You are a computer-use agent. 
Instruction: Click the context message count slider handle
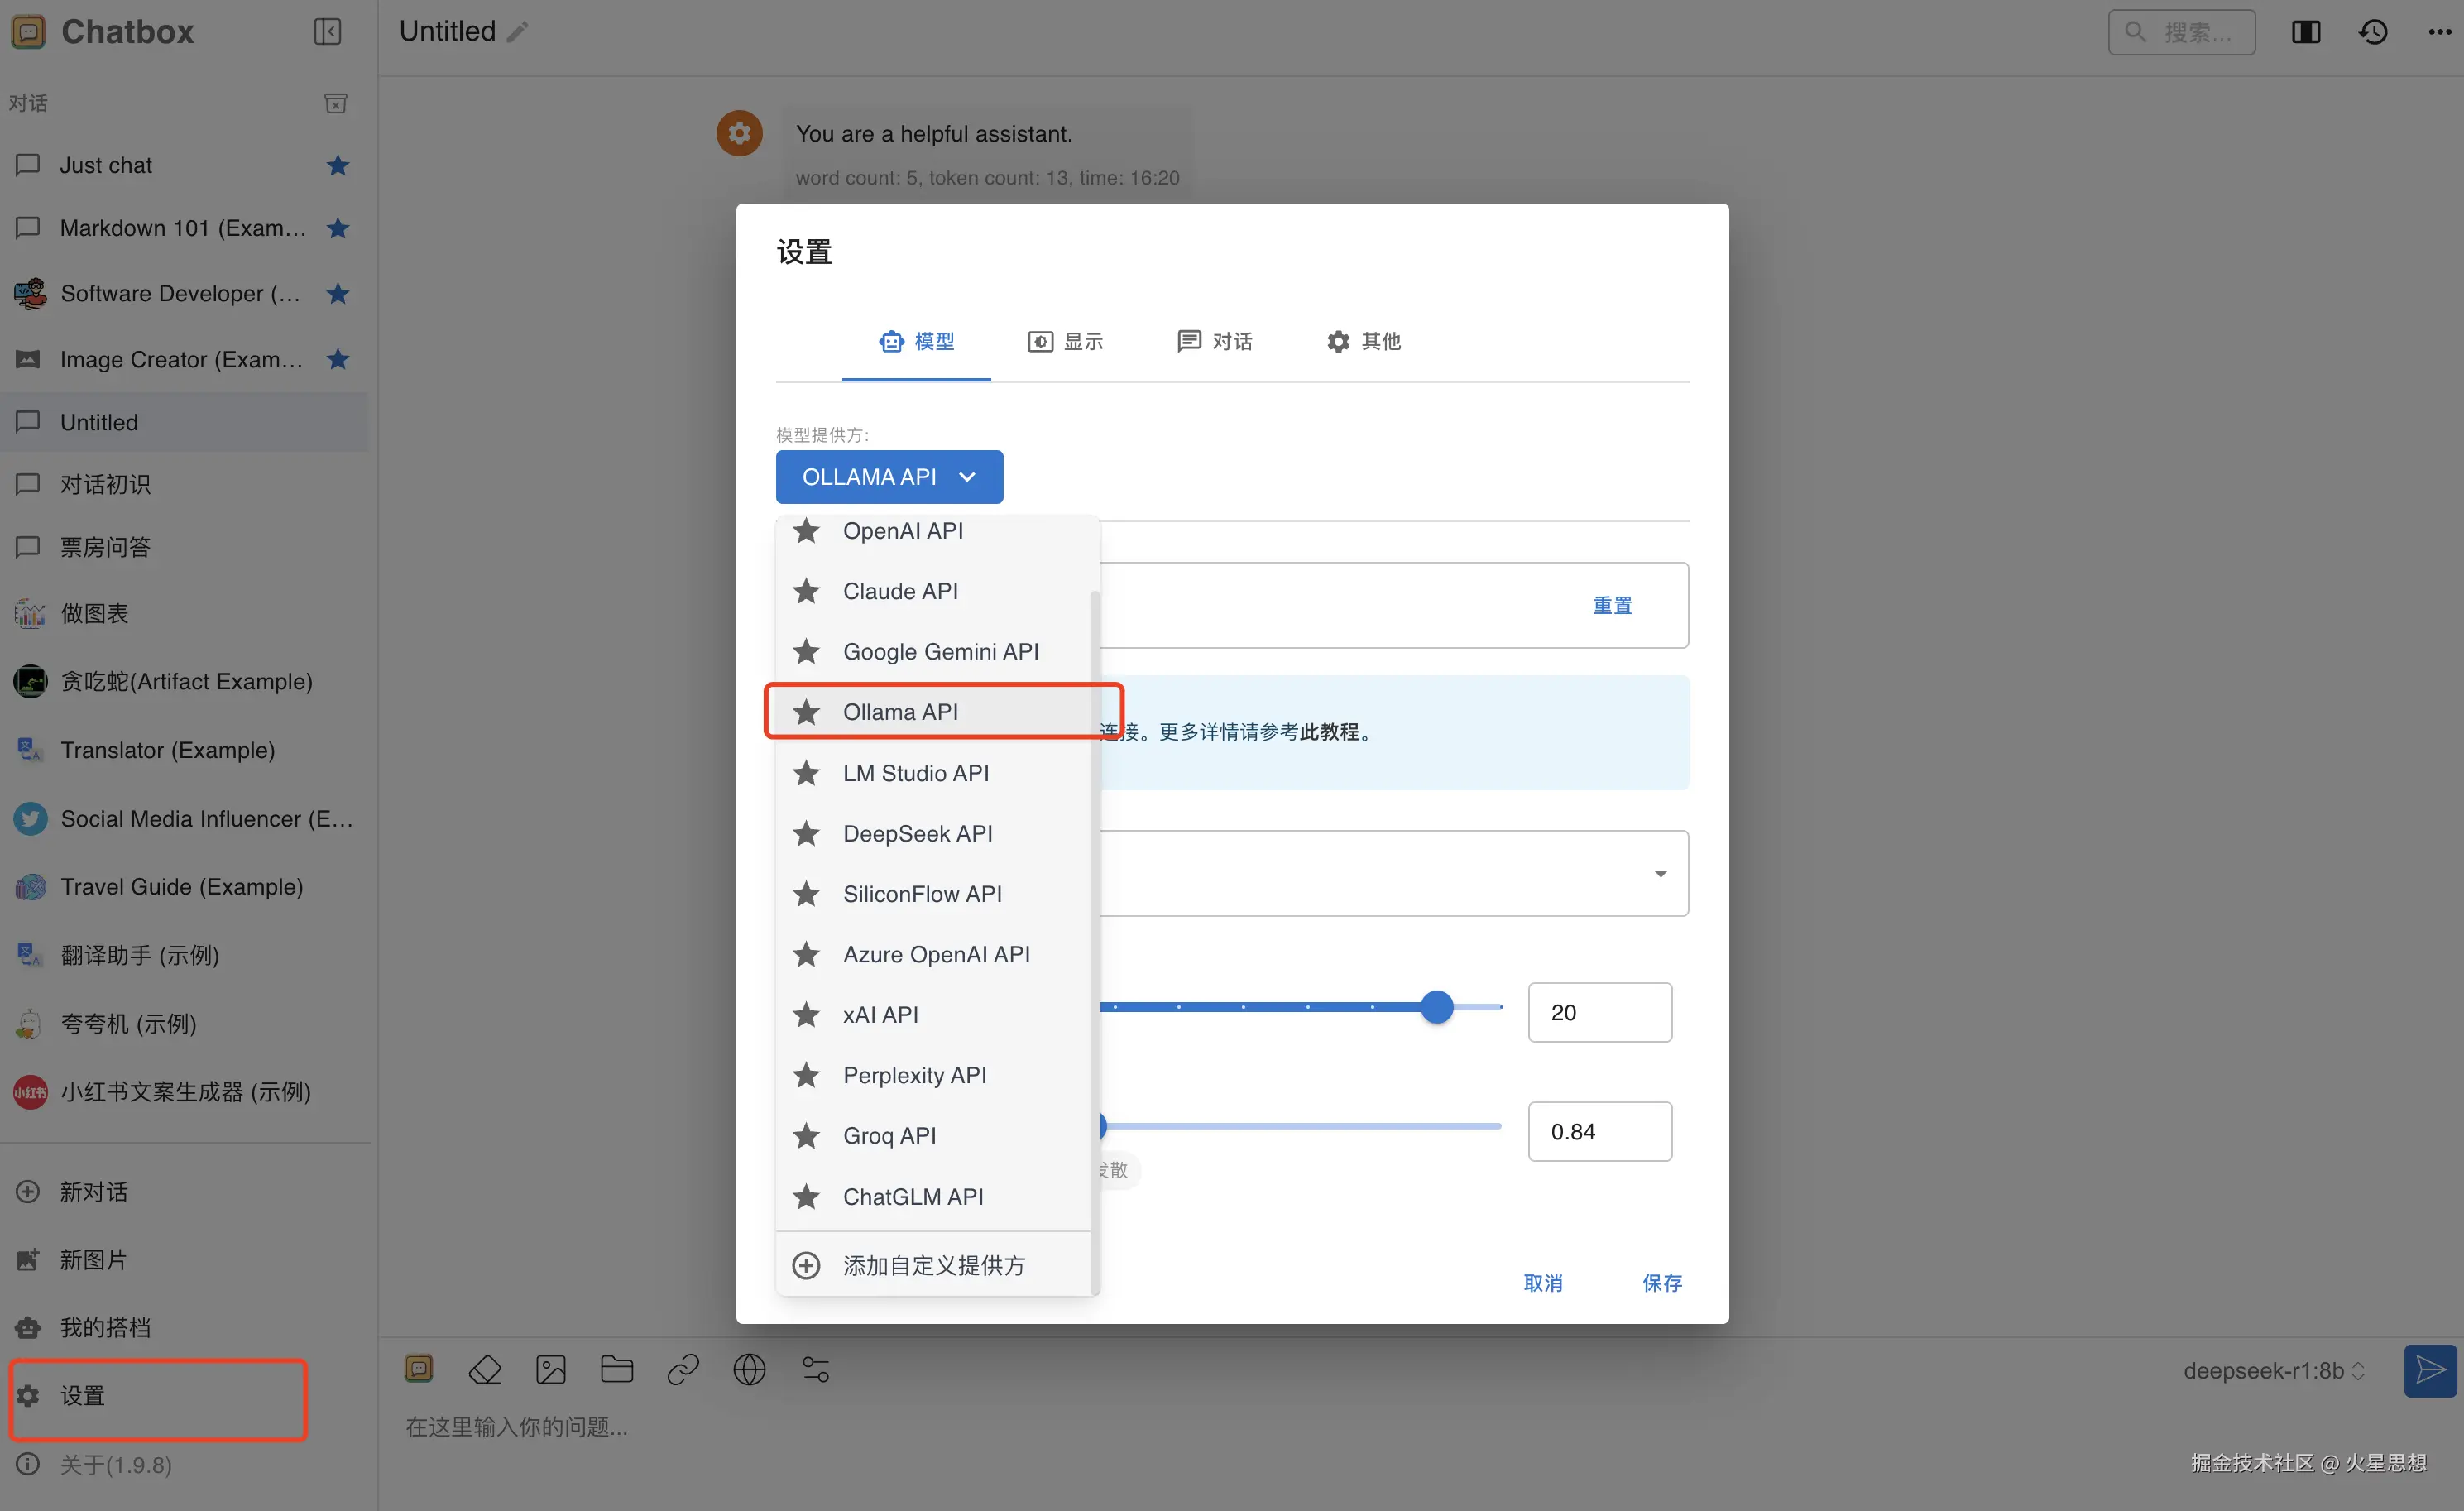click(x=1437, y=1007)
